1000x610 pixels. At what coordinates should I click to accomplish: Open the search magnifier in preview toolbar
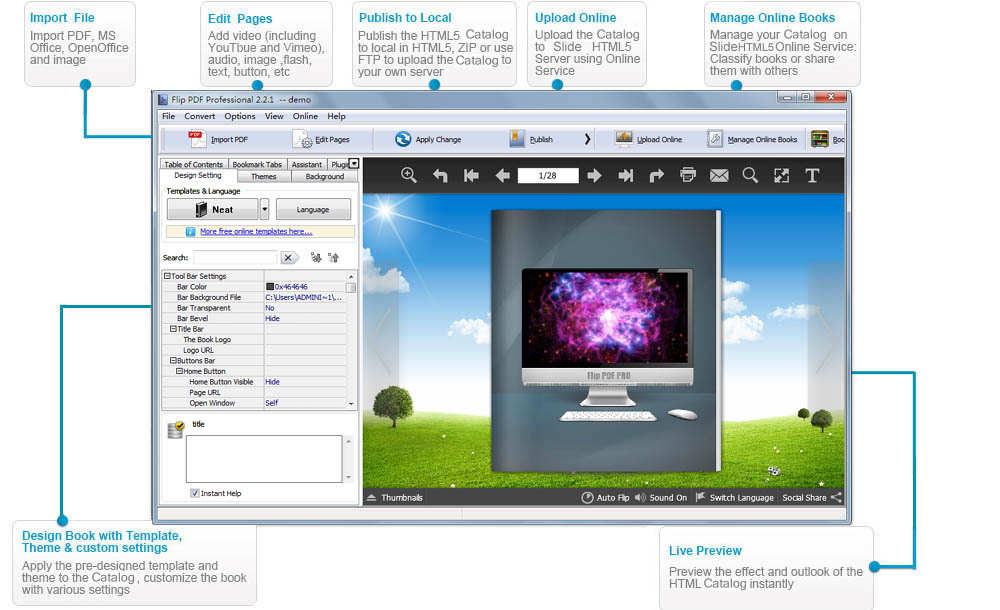tap(750, 176)
